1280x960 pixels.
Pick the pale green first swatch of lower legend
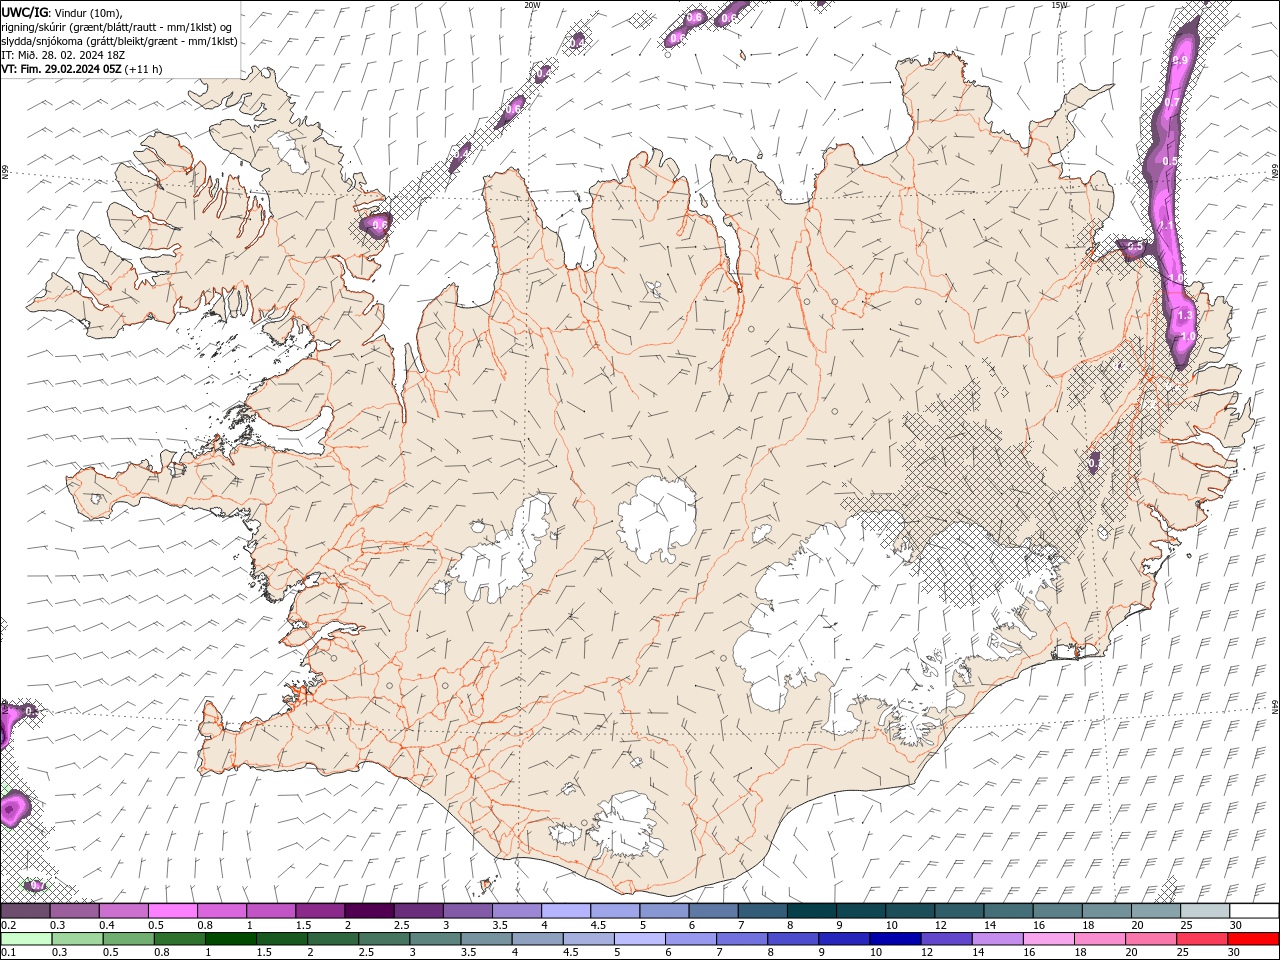(x=25, y=939)
